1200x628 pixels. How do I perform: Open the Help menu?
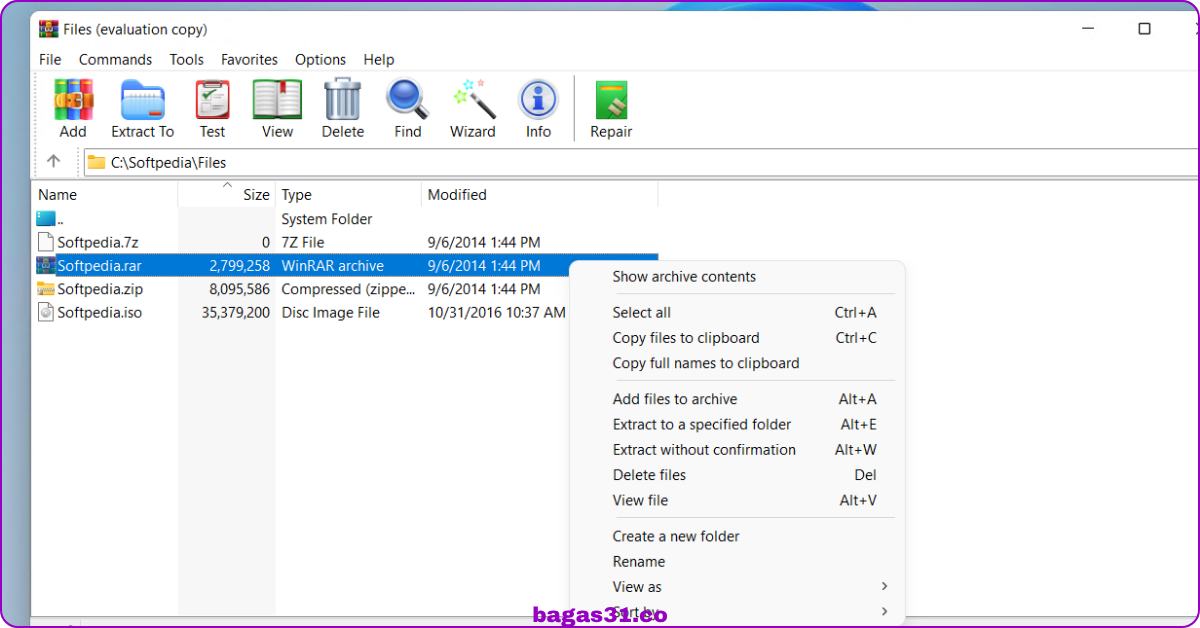pyautogui.click(x=379, y=59)
